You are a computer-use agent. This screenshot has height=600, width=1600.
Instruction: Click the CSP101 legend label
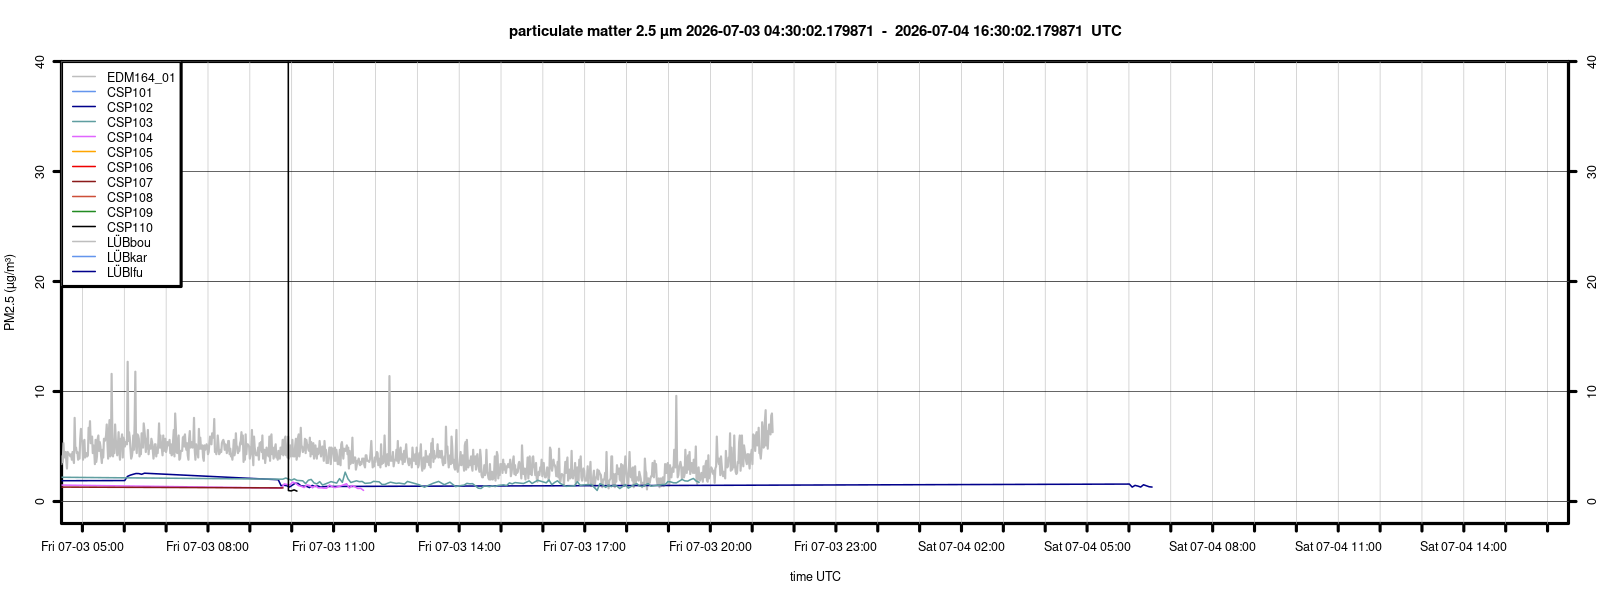[x=130, y=92]
